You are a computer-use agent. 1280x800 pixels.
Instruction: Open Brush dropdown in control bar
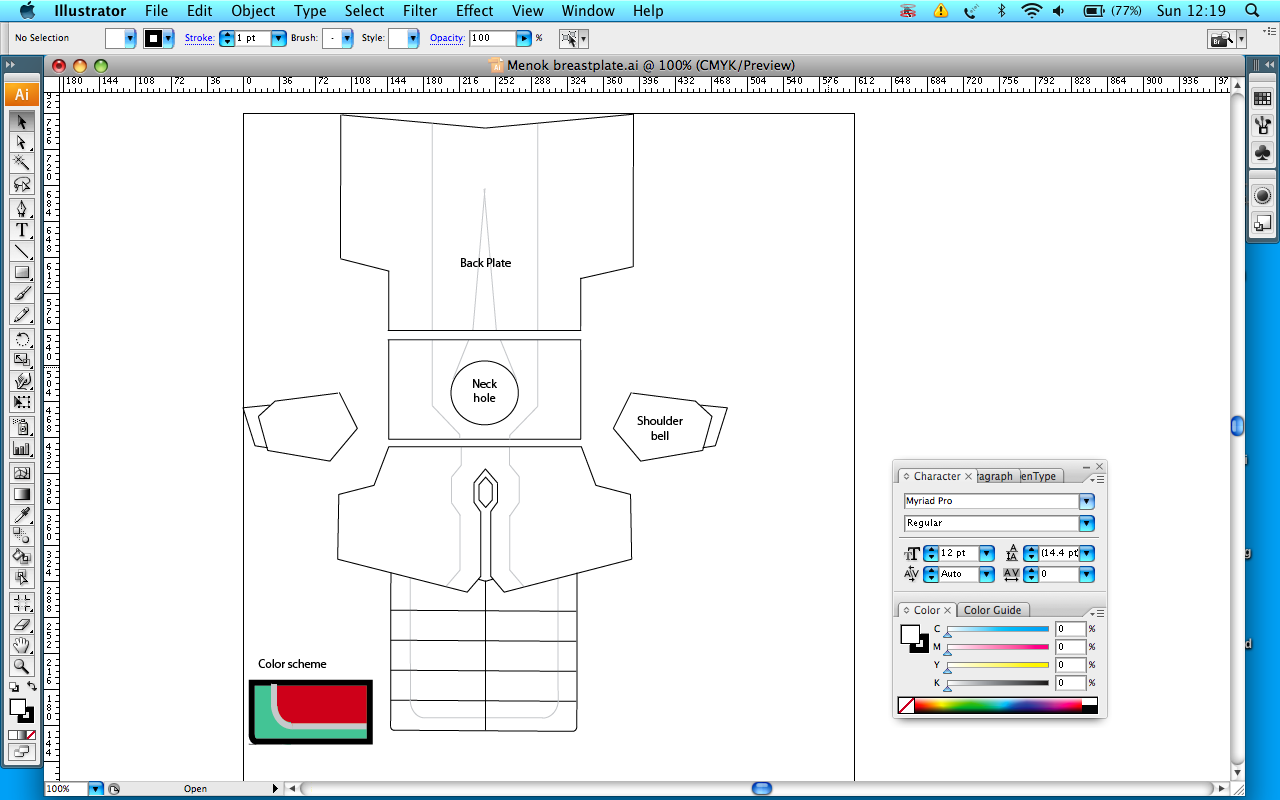click(x=347, y=38)
